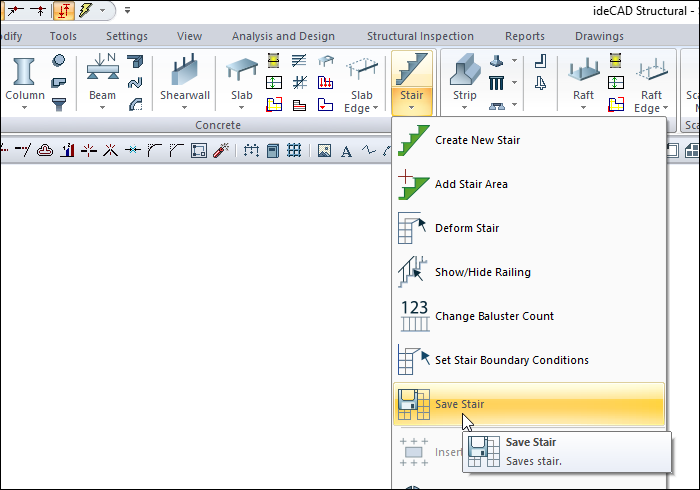Viewport: 700px width, 490px height.
Task: Expand the Strip foundation dropdown
Action: click(x=464, y=107)
